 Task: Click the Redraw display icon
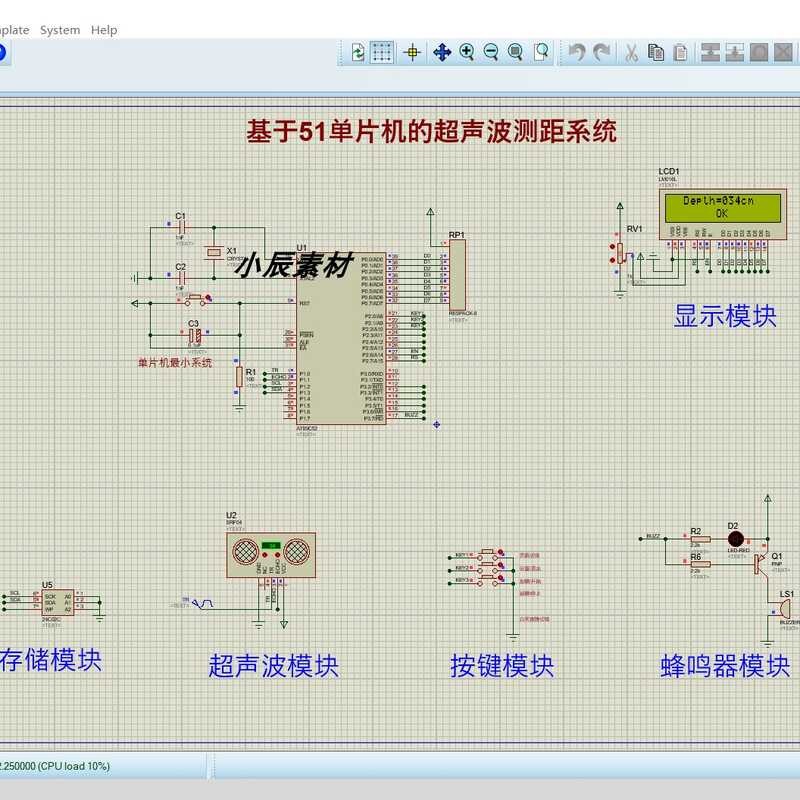(x=358, y=53)
